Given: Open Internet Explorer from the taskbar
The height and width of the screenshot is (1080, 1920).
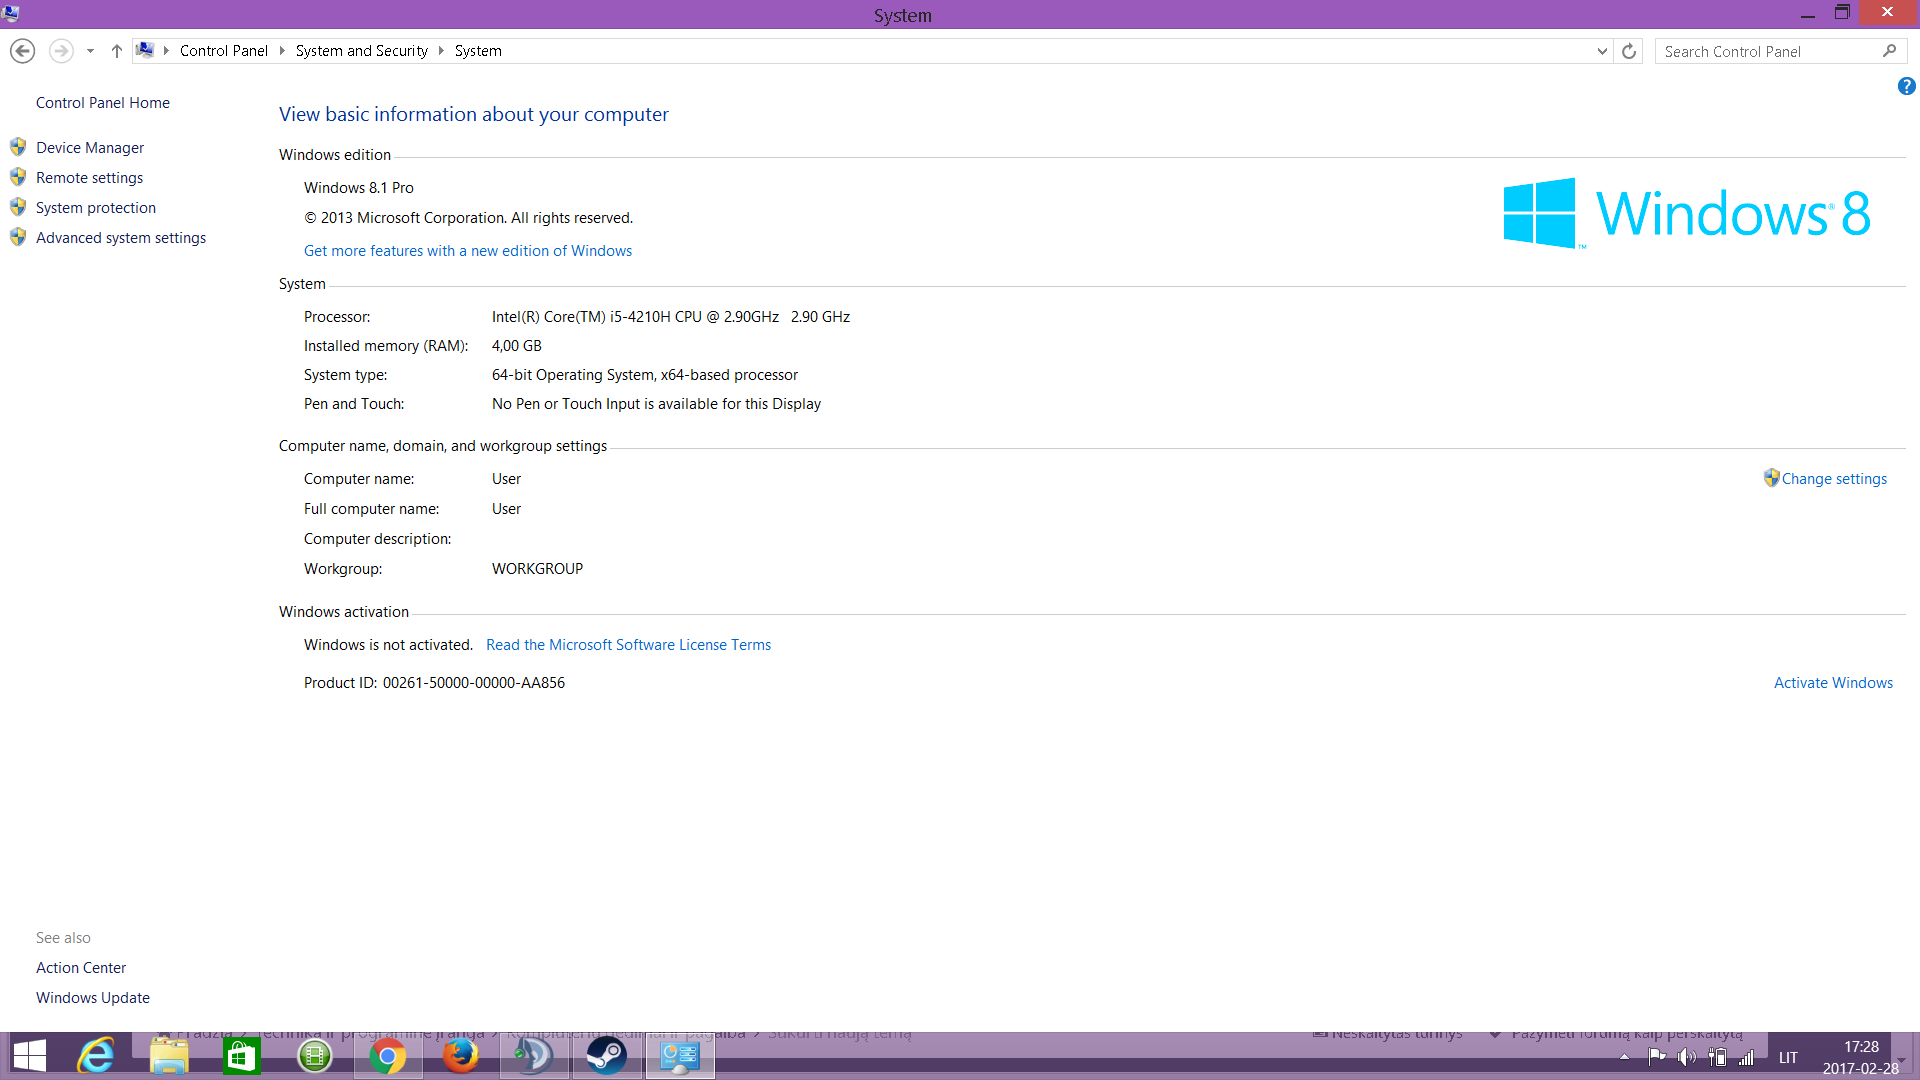Looking at the screenshot, I should [96, 1056].
